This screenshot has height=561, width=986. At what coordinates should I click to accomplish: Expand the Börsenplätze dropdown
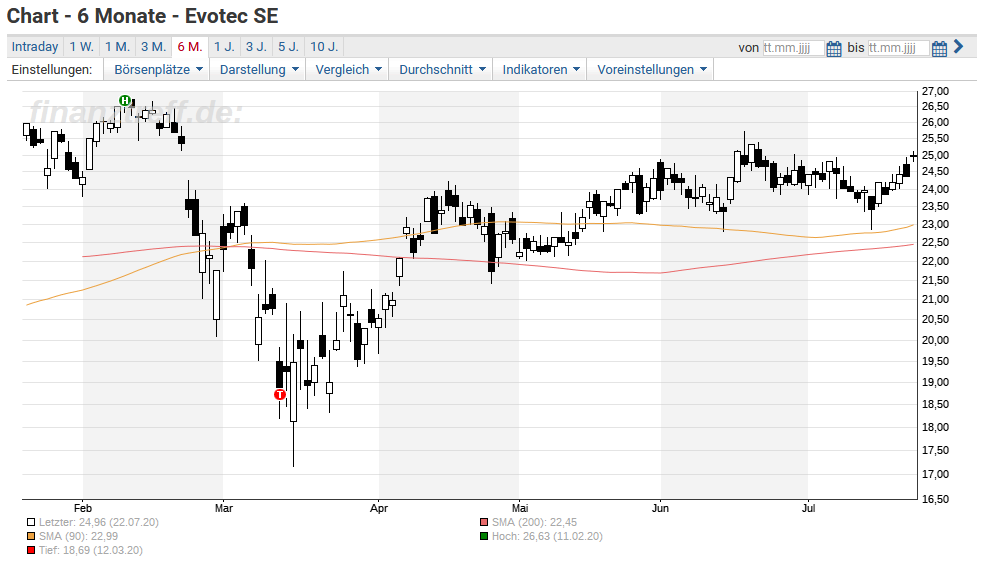(158, 70)
